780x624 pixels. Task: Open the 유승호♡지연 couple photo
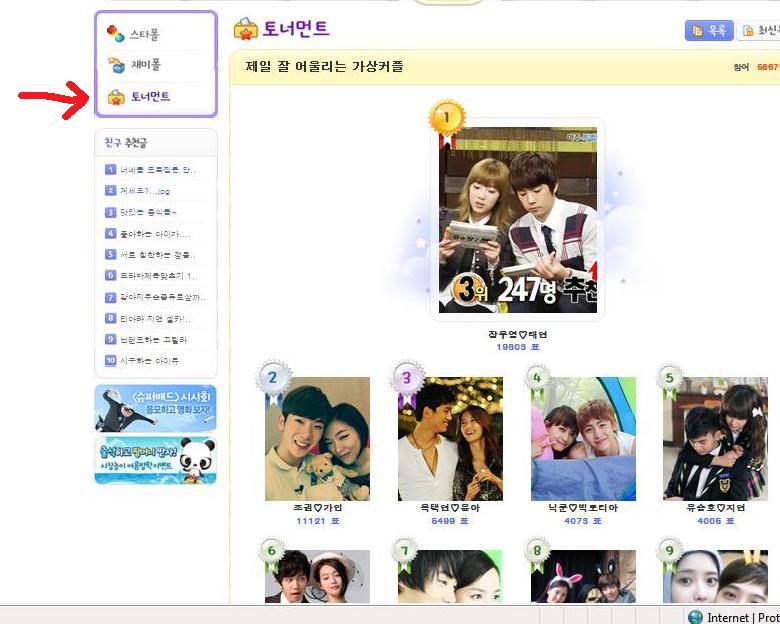tap(715, 439)
